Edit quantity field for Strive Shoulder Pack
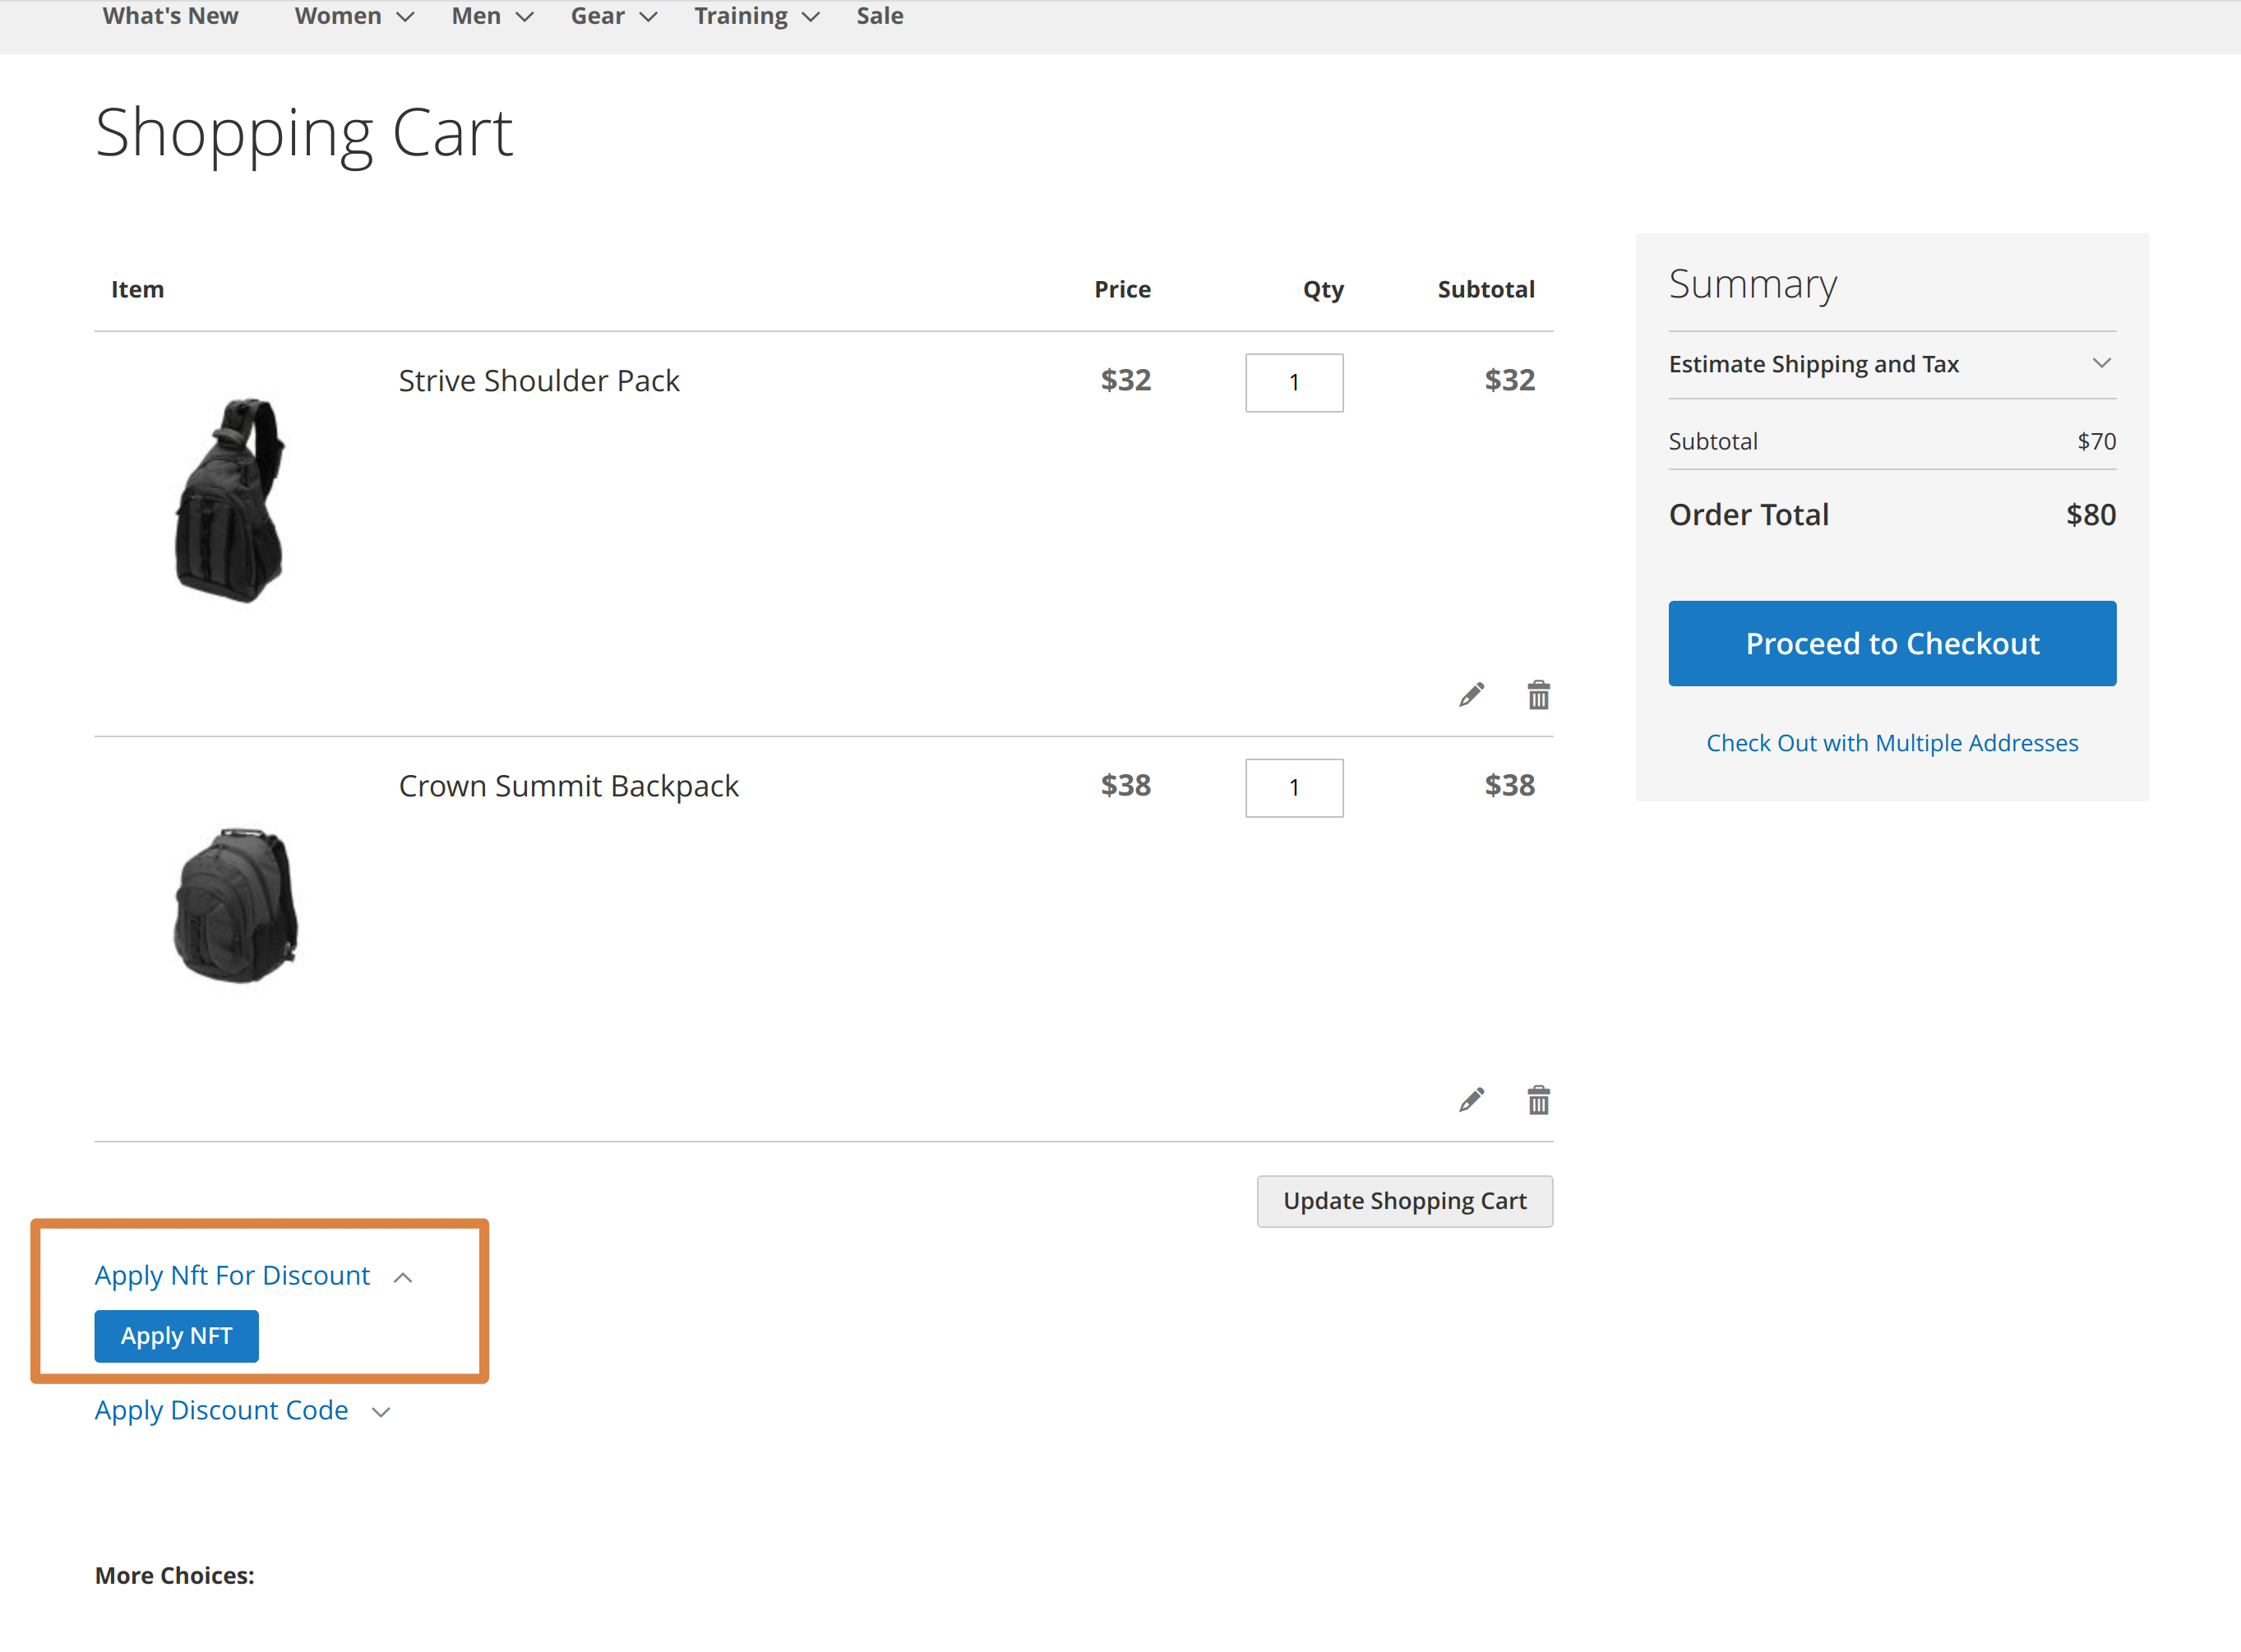The width and height of the screenshot is (2241, 1652). [x=1295, y=381]
